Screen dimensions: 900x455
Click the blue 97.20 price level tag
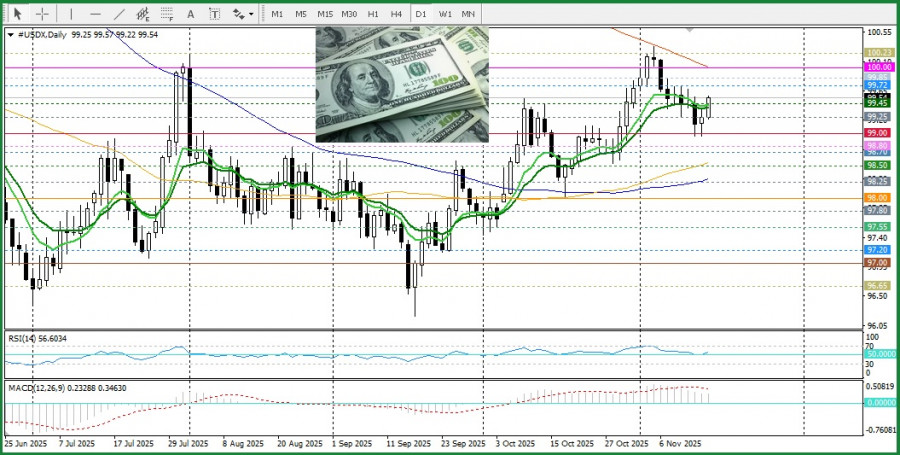[x=878, y=250]
